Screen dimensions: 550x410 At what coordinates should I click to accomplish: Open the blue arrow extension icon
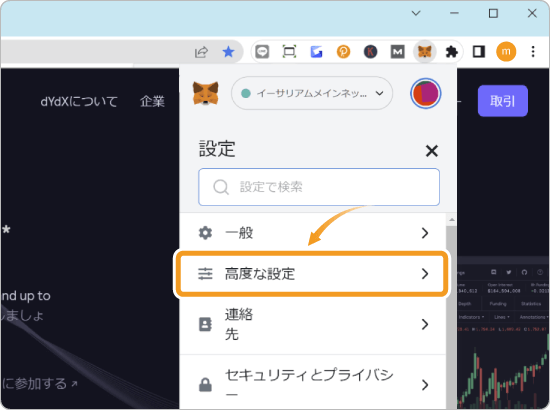click(316, 52)
